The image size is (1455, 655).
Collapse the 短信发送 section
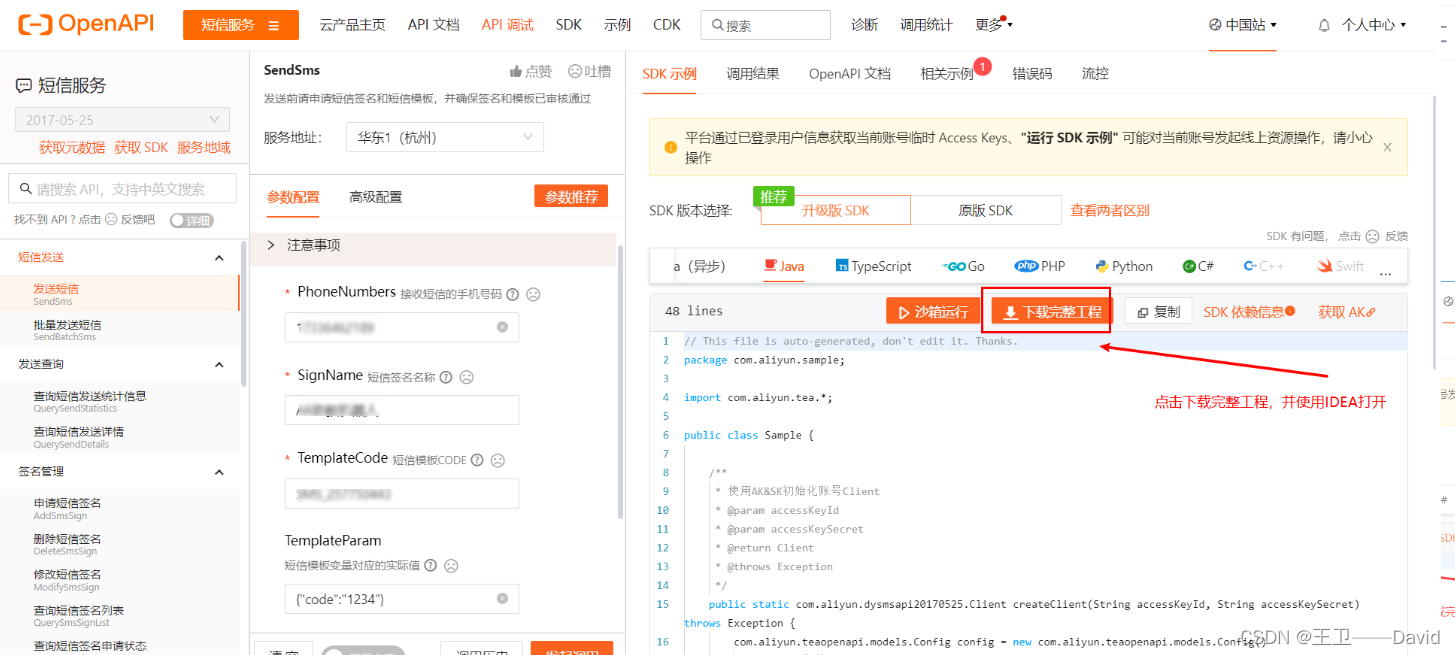[x=220, y=257]
